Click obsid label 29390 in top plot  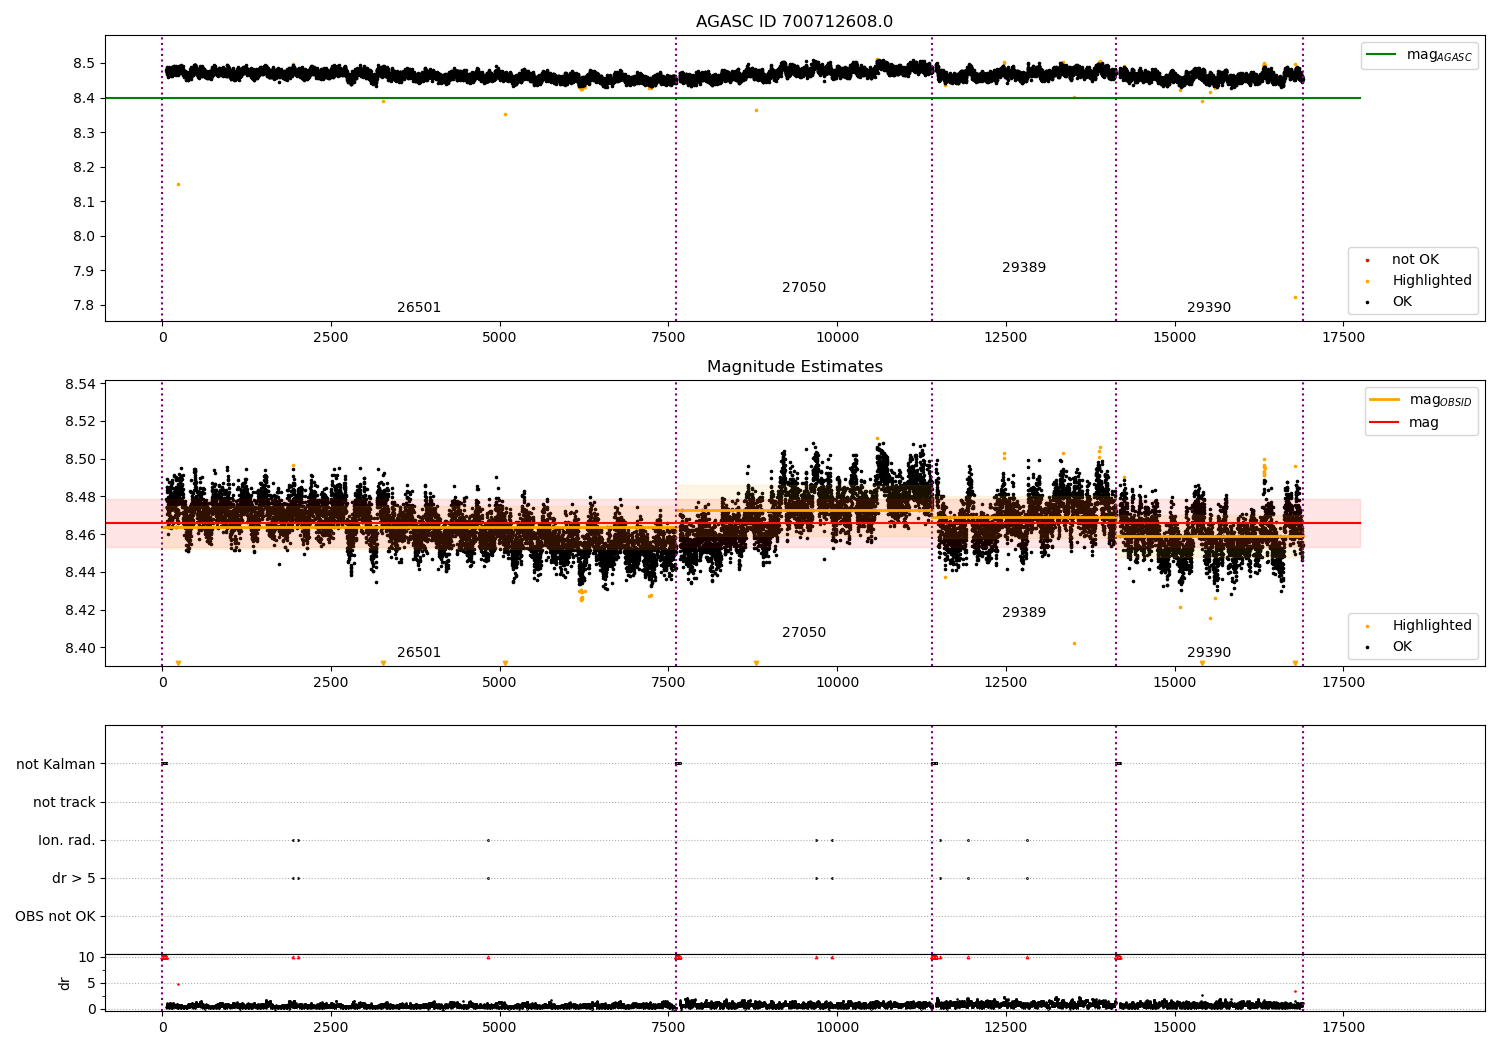click(x=1209, y=308)
